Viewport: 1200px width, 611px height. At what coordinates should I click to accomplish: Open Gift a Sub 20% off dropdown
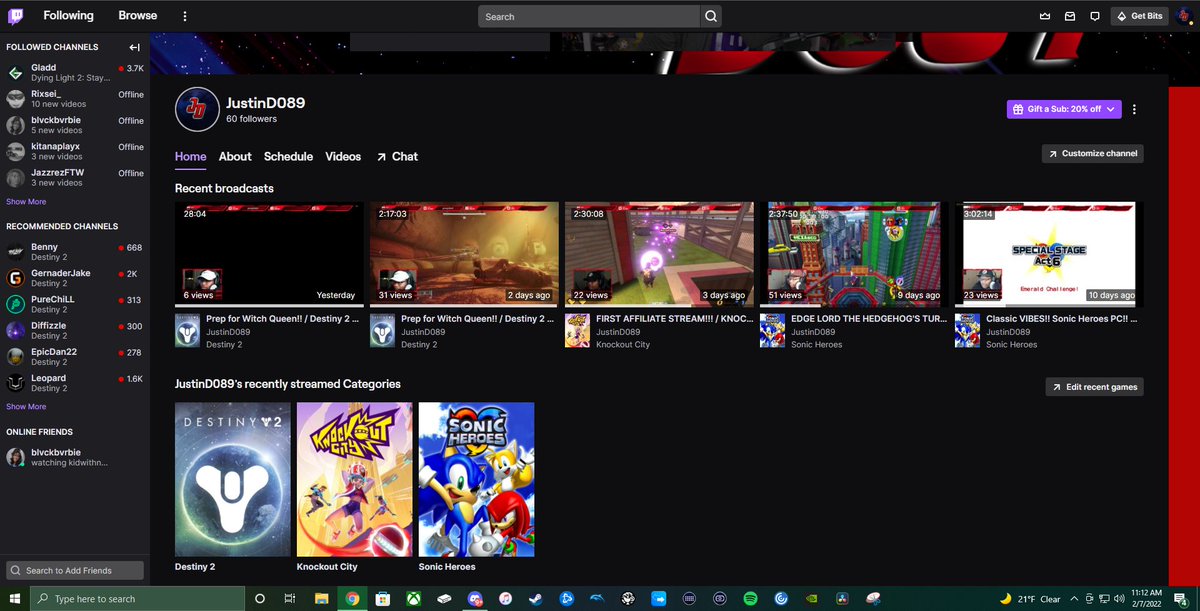click(x=1064, y=110)
